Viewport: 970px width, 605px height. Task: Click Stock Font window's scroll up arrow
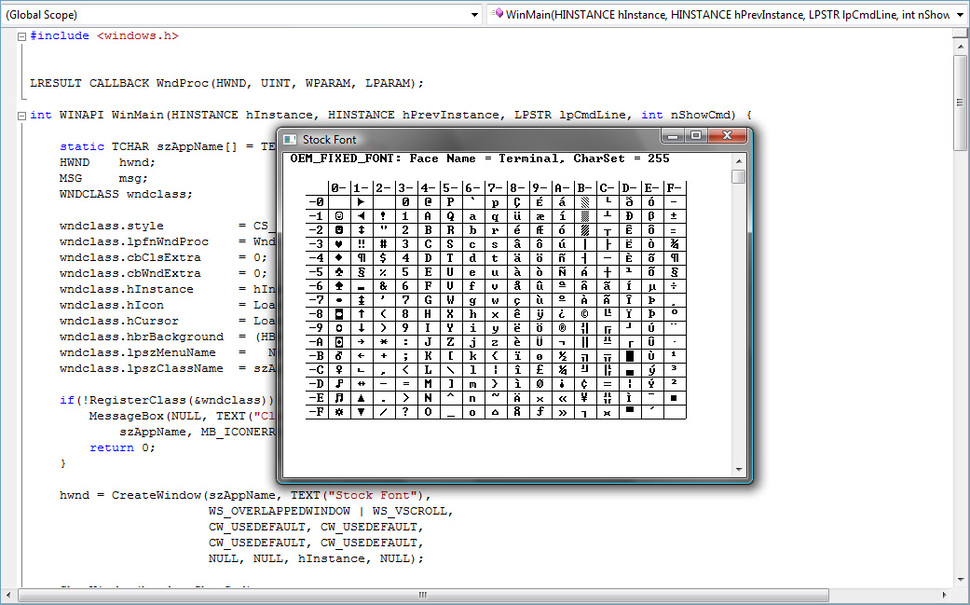point(738,161)
